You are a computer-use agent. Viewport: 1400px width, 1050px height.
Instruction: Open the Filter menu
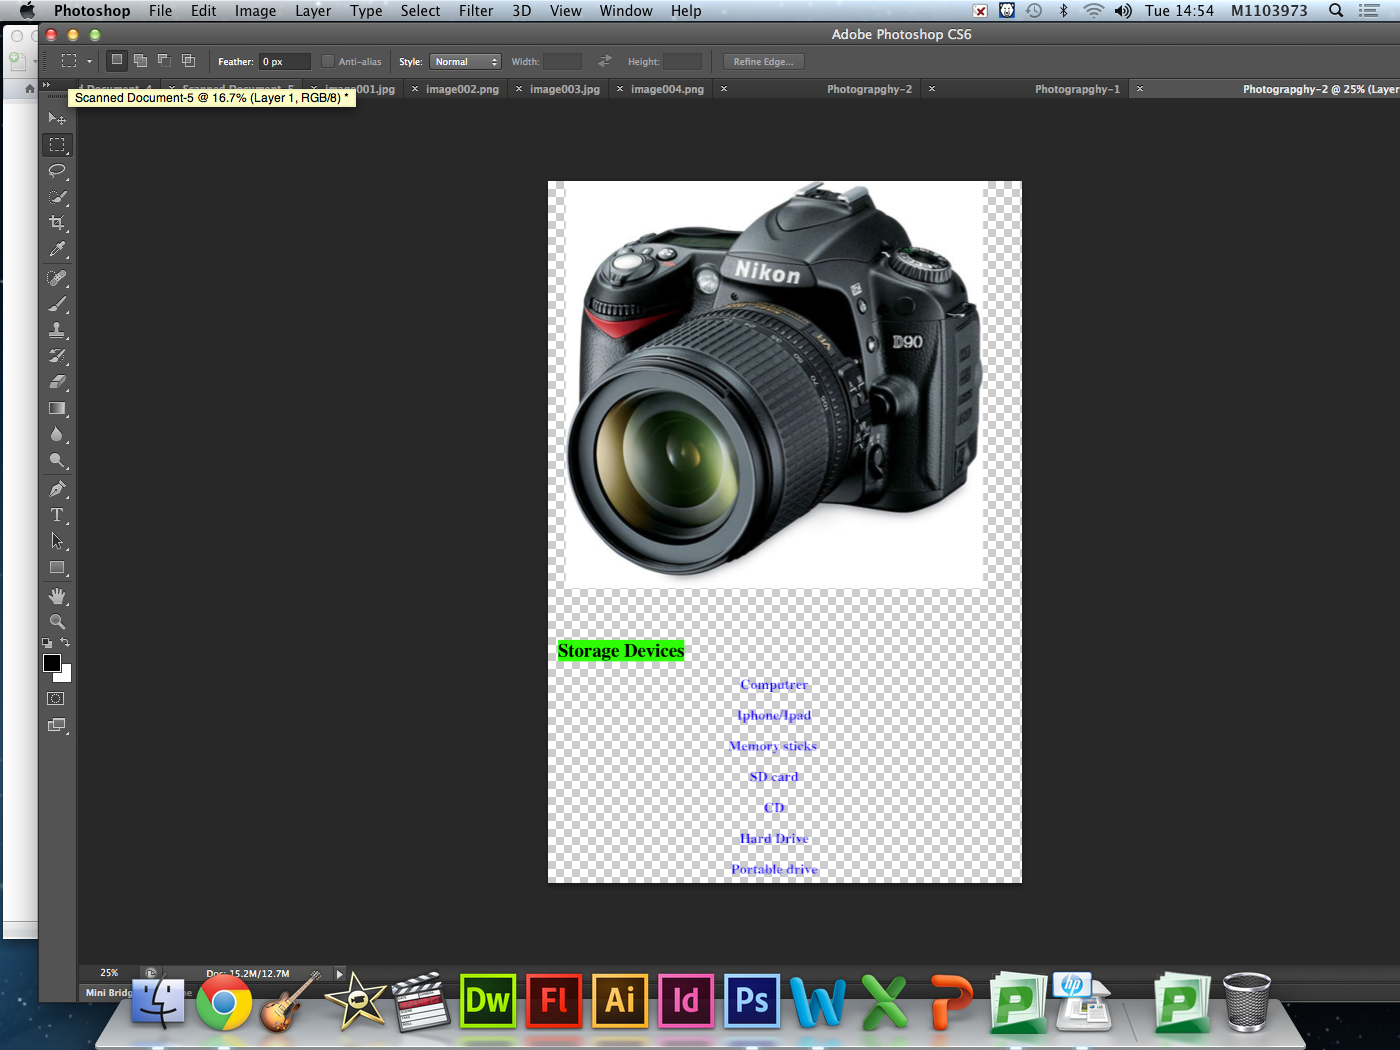(x=476, y=11)
